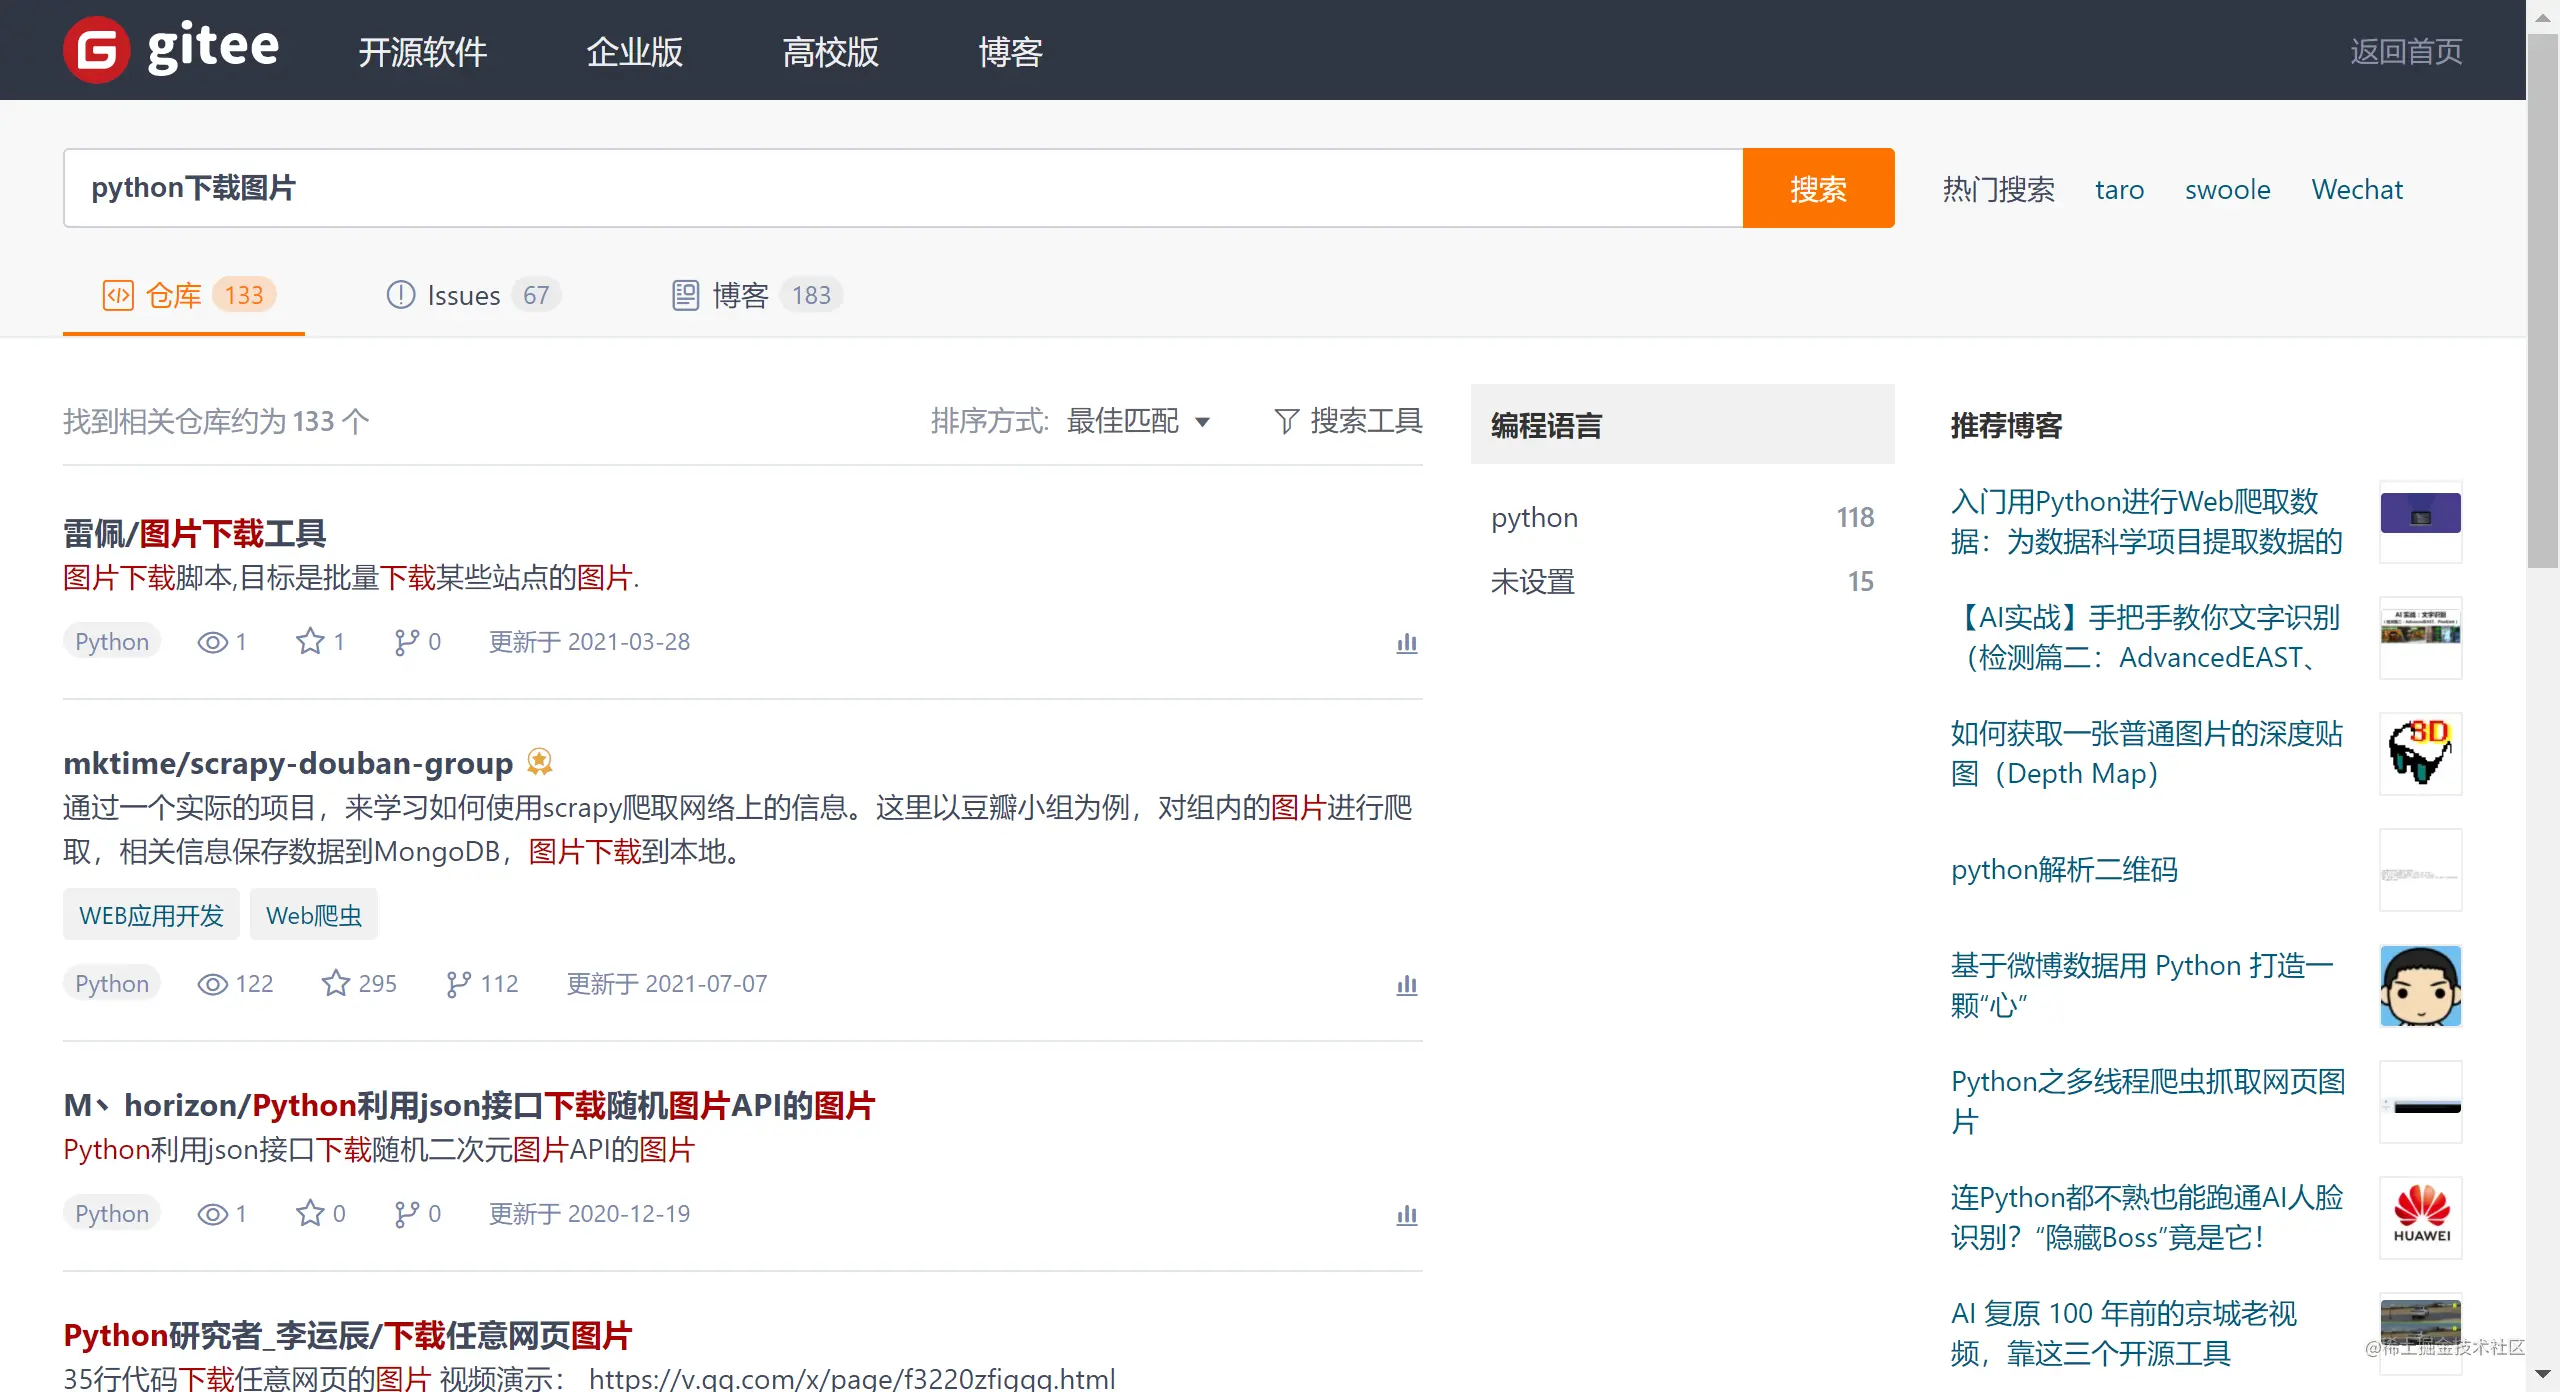Open repository mktime/scrapy-douban-group
This screenshot has height=1392, width=2560.
[x=288, y=763]
